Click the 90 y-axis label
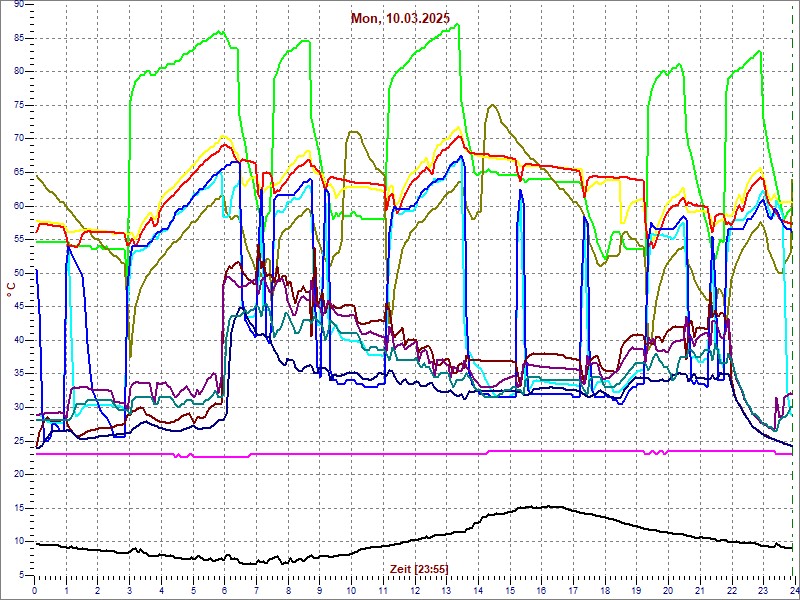 19,4
